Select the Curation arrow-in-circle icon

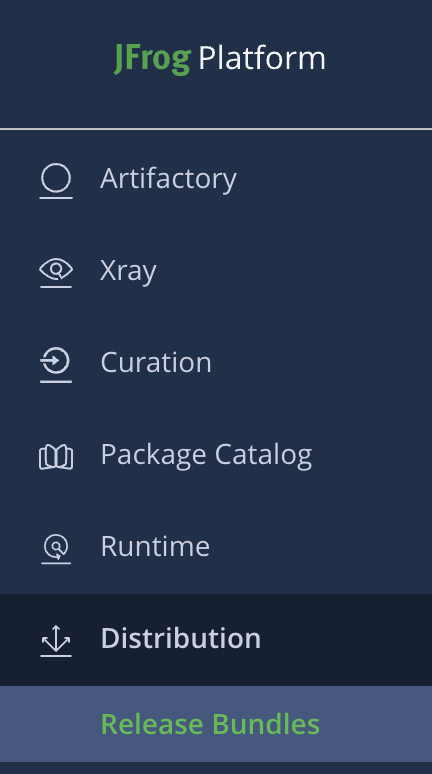[56, 365]
